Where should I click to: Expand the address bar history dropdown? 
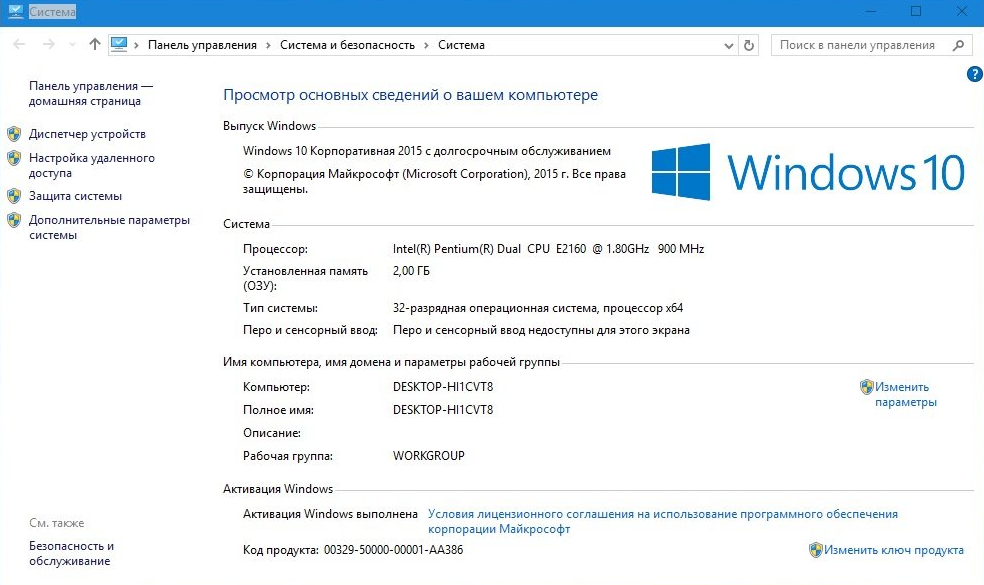pos(728,45)
